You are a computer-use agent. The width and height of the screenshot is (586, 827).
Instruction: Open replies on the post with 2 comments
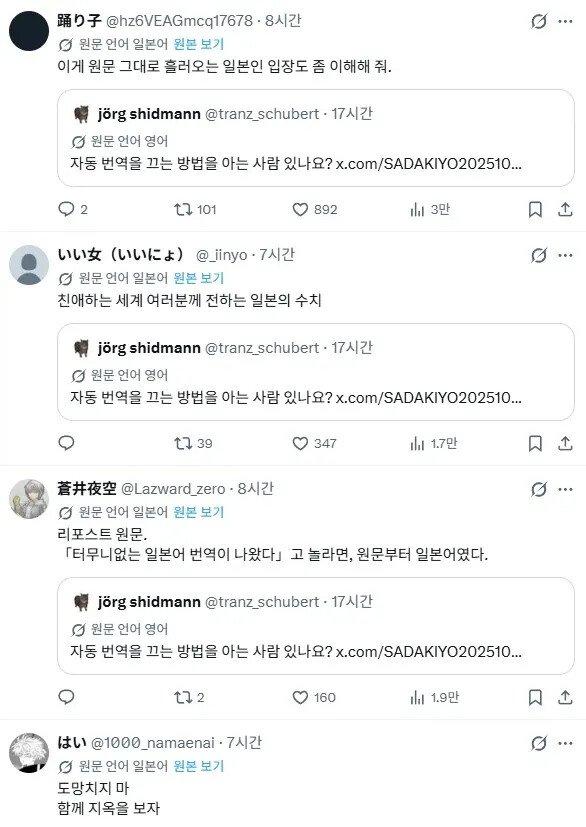72,209
